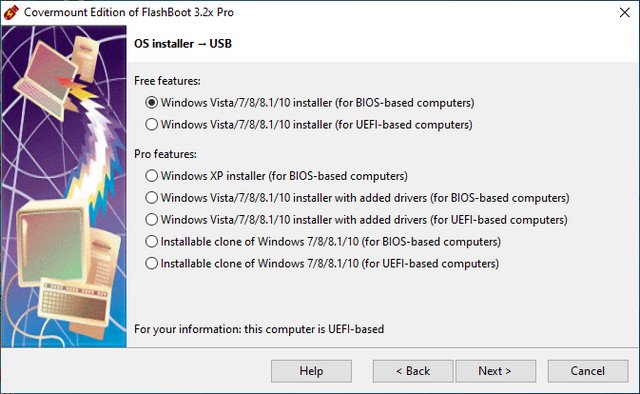Close the FlashBoot window
This screenshot has width=640, height=394.
(624, 12)
